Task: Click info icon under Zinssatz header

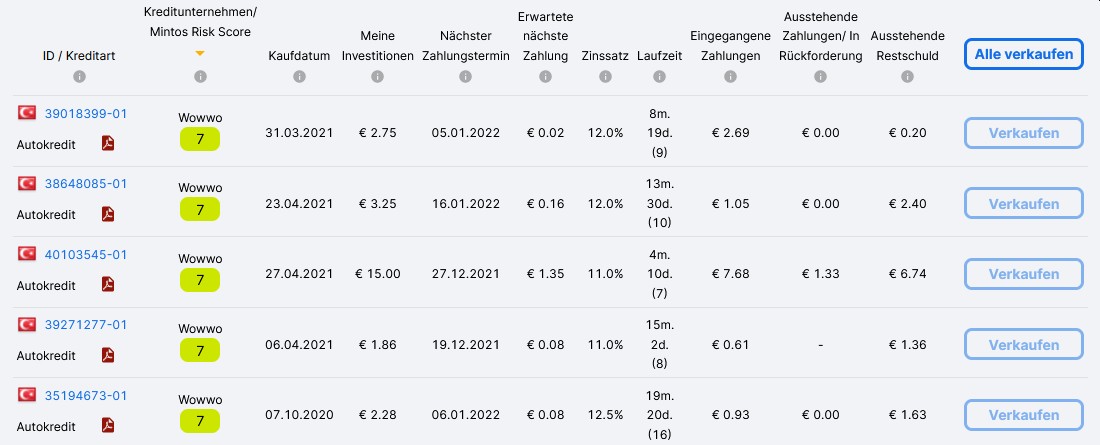Action: [605, 77]
